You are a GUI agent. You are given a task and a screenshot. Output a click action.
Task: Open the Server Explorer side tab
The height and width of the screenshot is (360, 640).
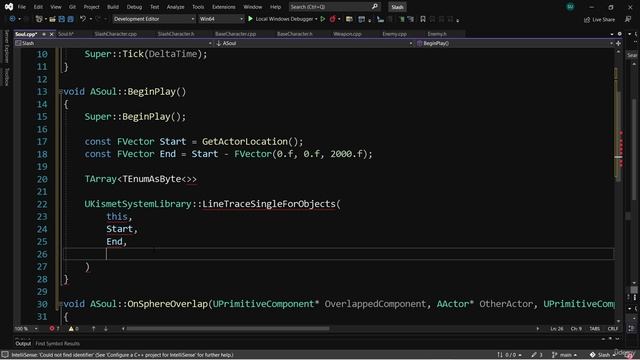[6, 46]
